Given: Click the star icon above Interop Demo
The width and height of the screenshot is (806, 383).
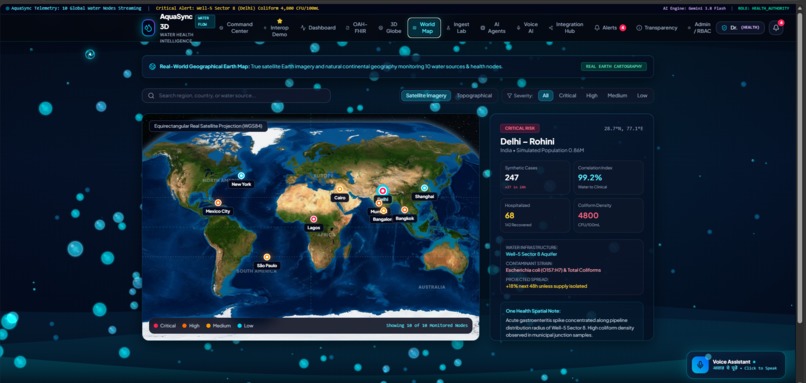Looking at the screenshot, I should coord(280,21).
